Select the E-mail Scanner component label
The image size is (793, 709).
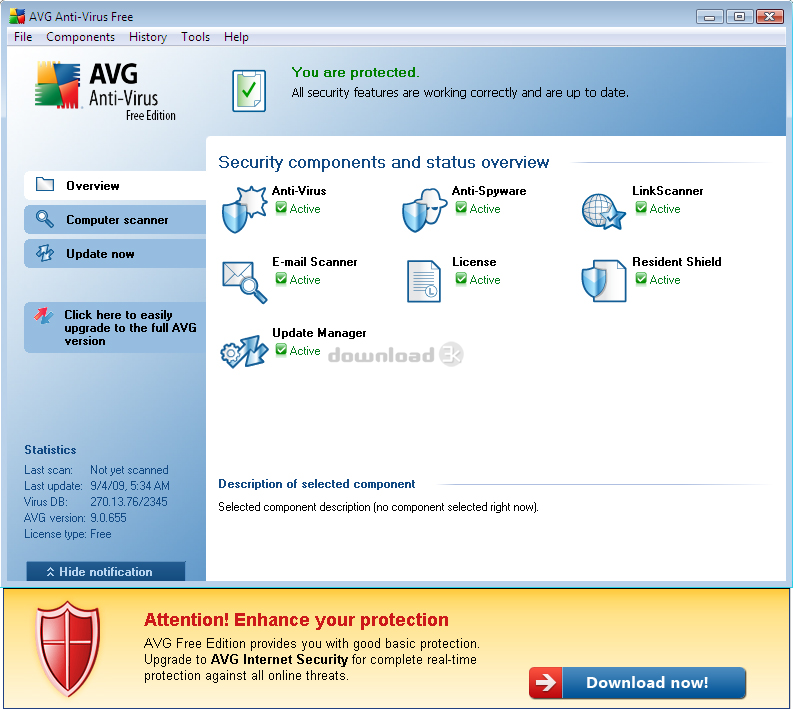click(x=315, y=261)
